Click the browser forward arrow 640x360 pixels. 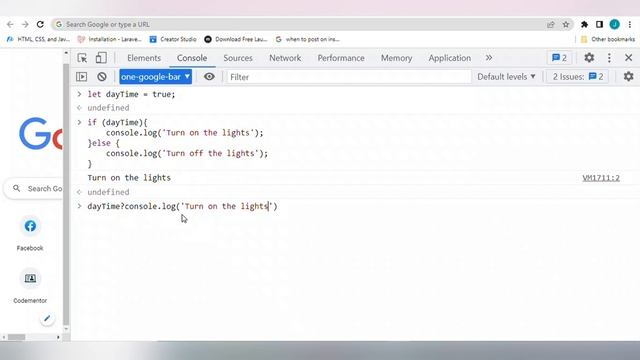(25, 24)
